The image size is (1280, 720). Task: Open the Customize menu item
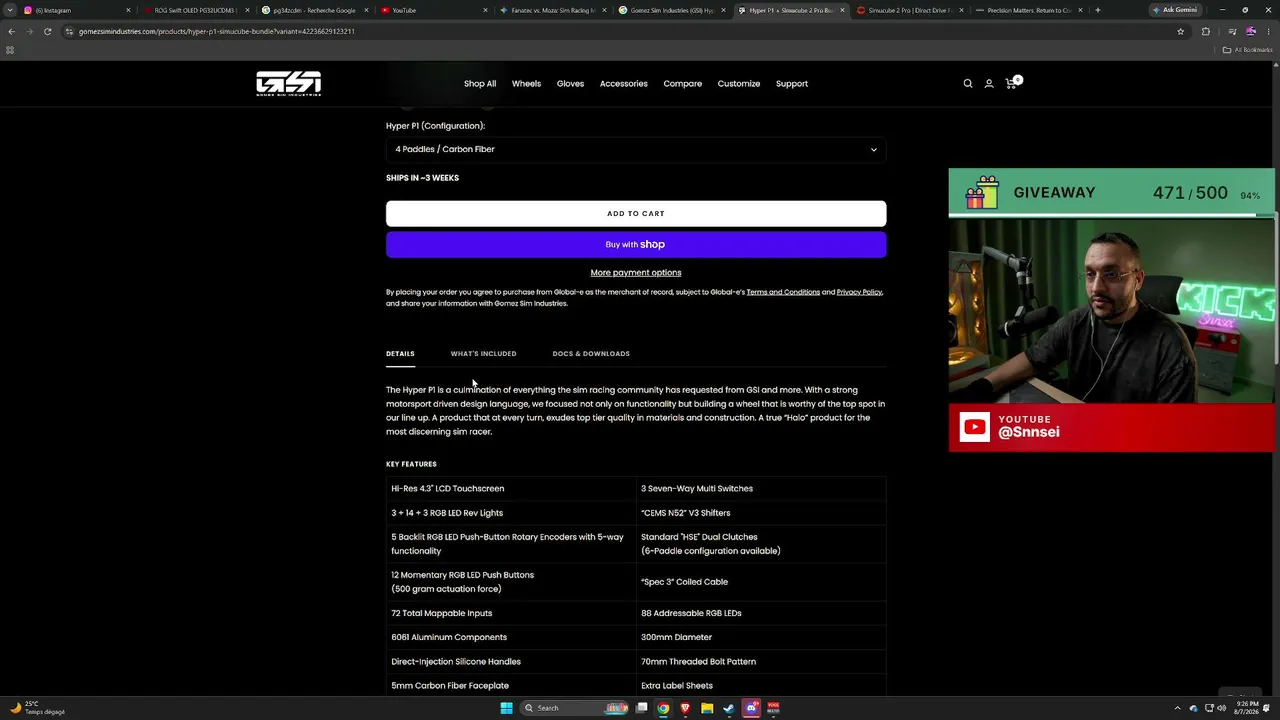(x=739, y=84)
